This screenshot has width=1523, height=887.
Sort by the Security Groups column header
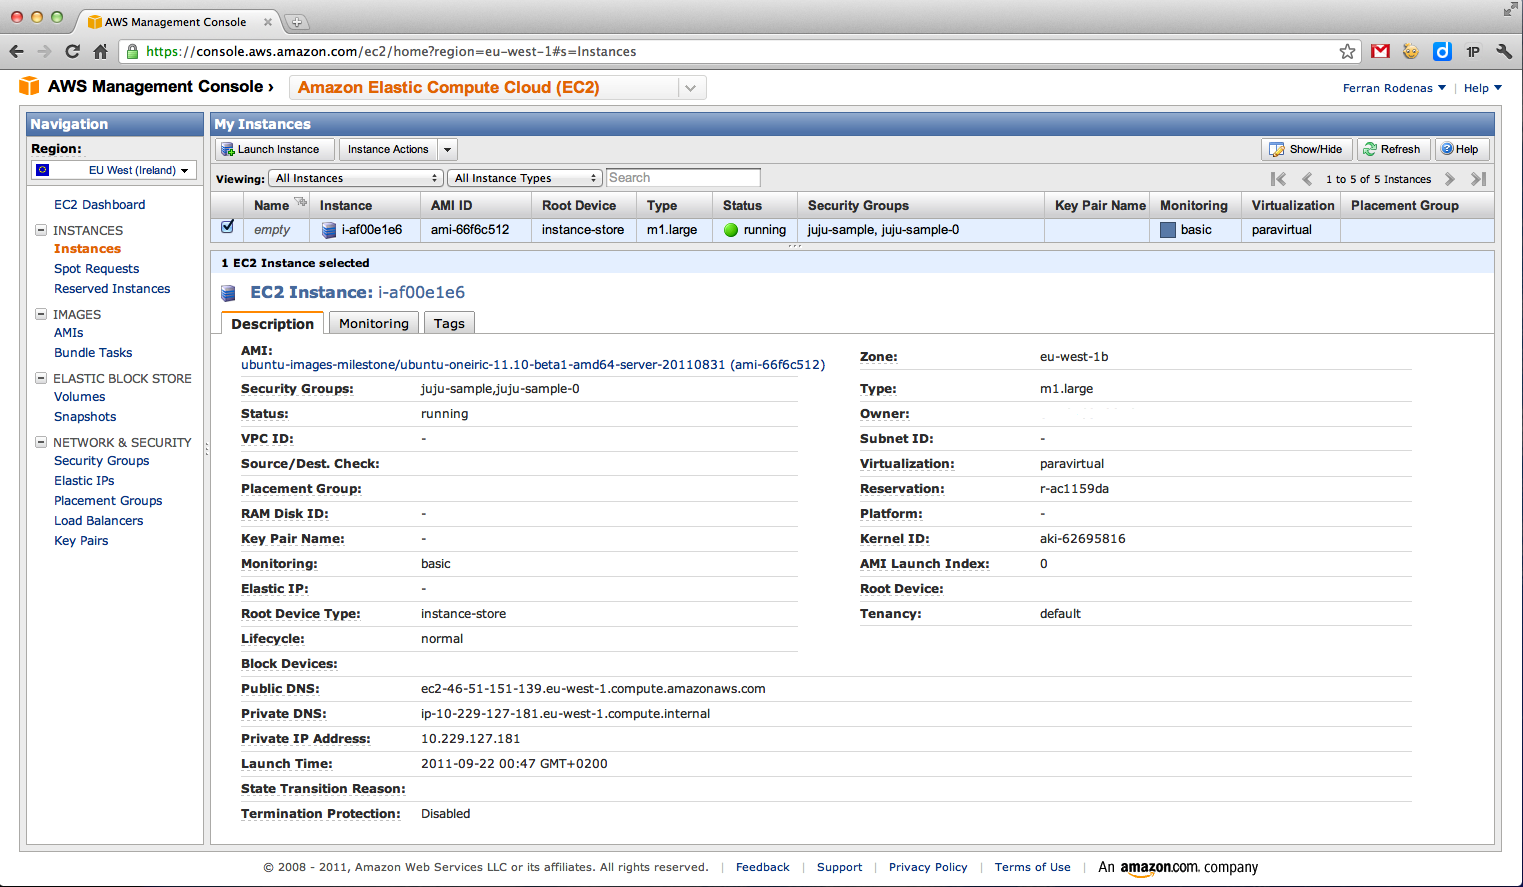pyautogui.click(x=920, y=205)
